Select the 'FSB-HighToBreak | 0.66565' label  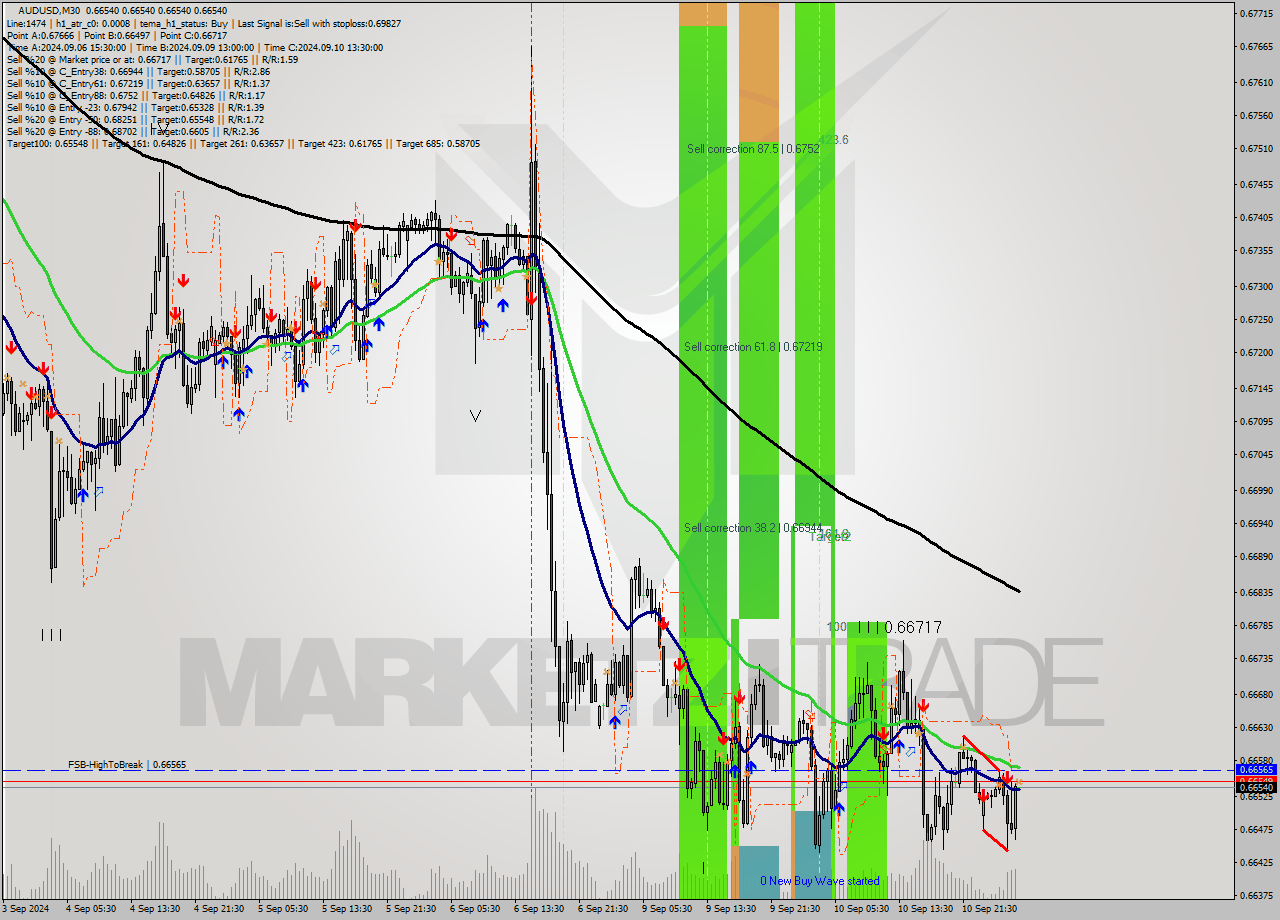pyautogui.click(x=127, y=764)
